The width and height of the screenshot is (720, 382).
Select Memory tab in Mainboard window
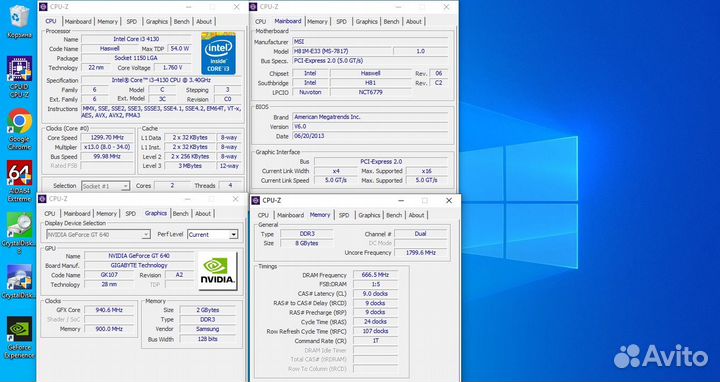point(317,22)
